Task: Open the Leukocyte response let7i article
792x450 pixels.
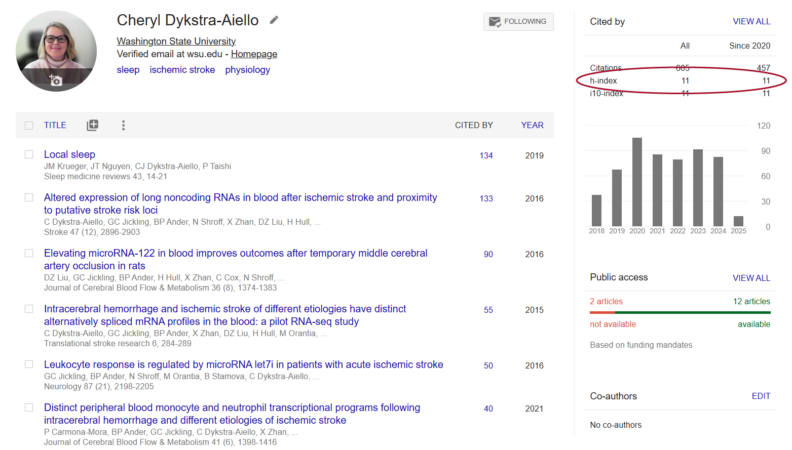Action: pyautogui.click(x=243, y=365)
